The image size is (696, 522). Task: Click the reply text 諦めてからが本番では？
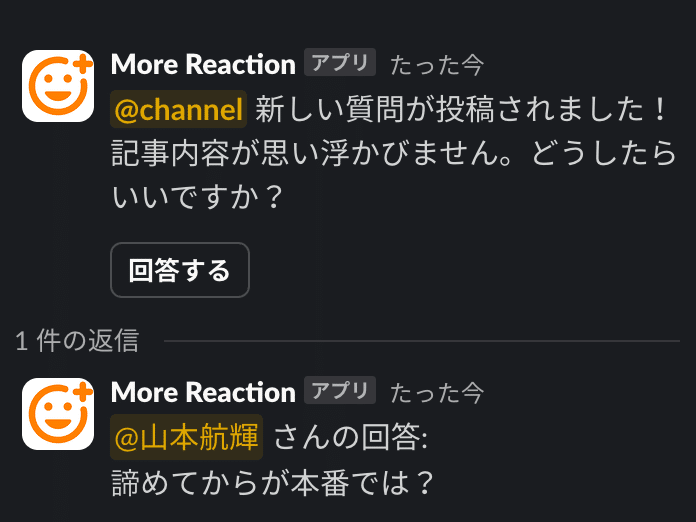click(x=274, y=482)
